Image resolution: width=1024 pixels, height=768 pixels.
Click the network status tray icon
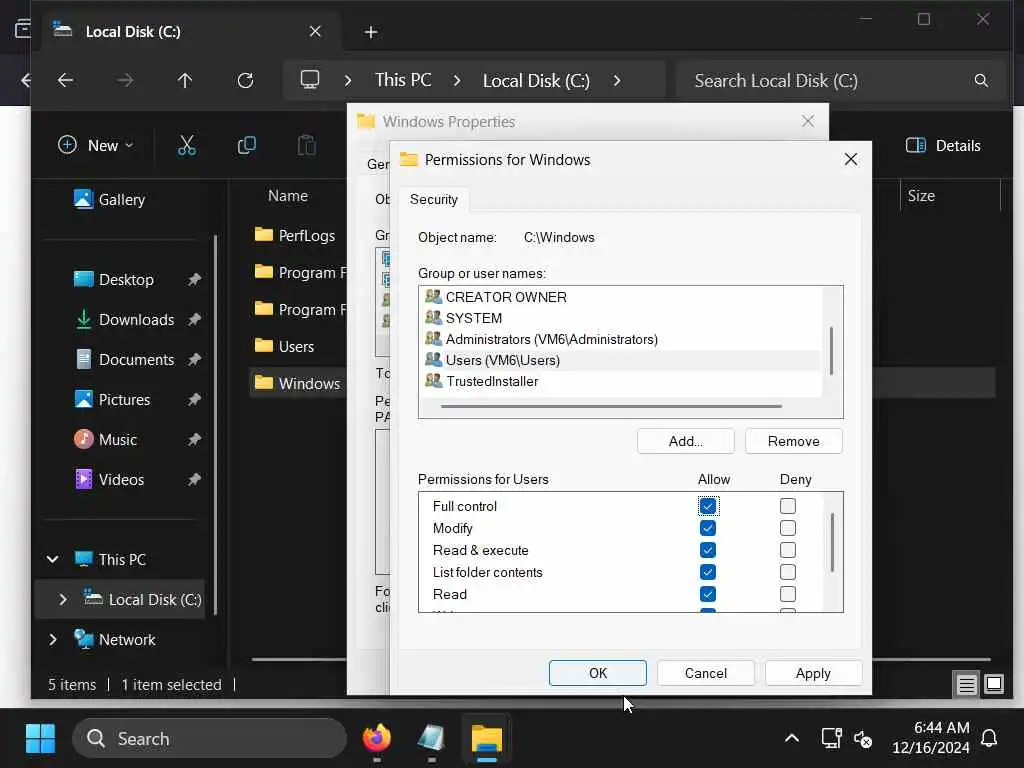pyautogui.click(x=831, y=739)
